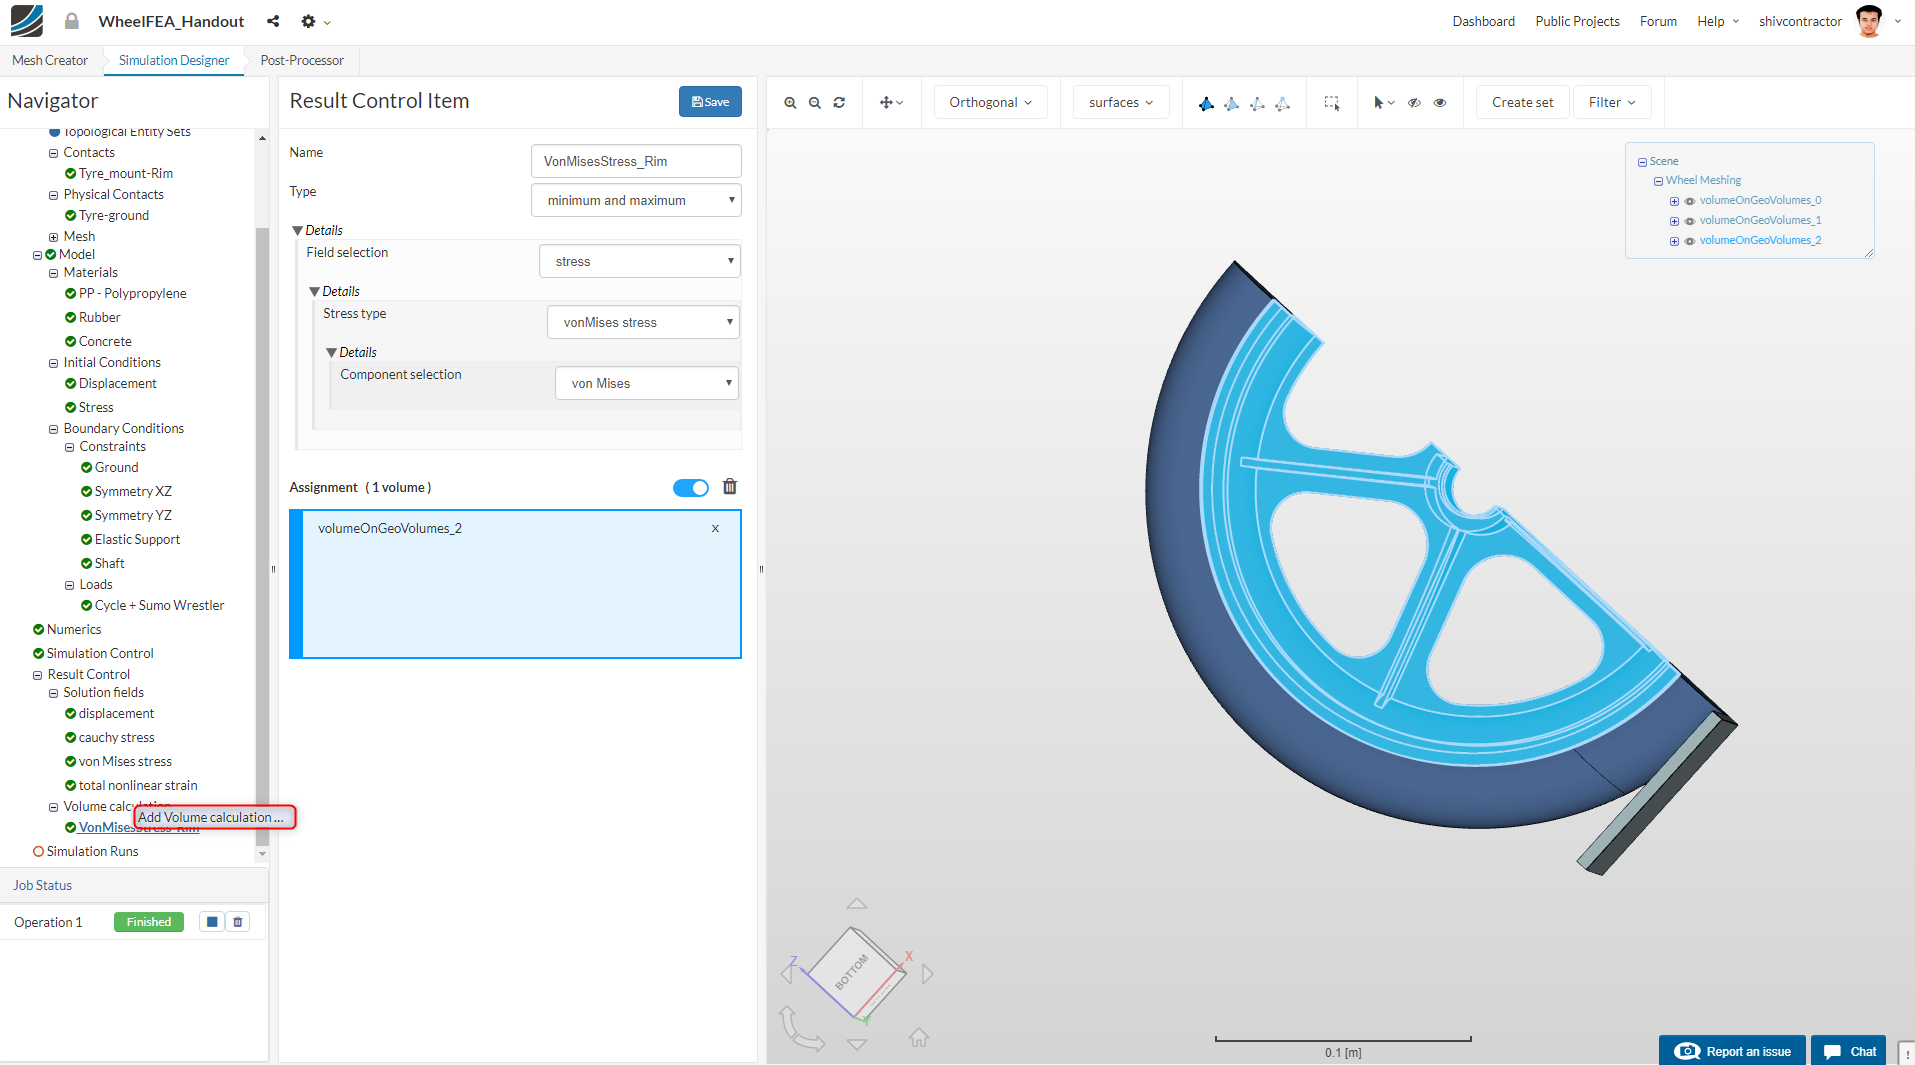Click the hide selection crossed-eye icon
This screenshot has width=1915, height=1065.
1414,102
